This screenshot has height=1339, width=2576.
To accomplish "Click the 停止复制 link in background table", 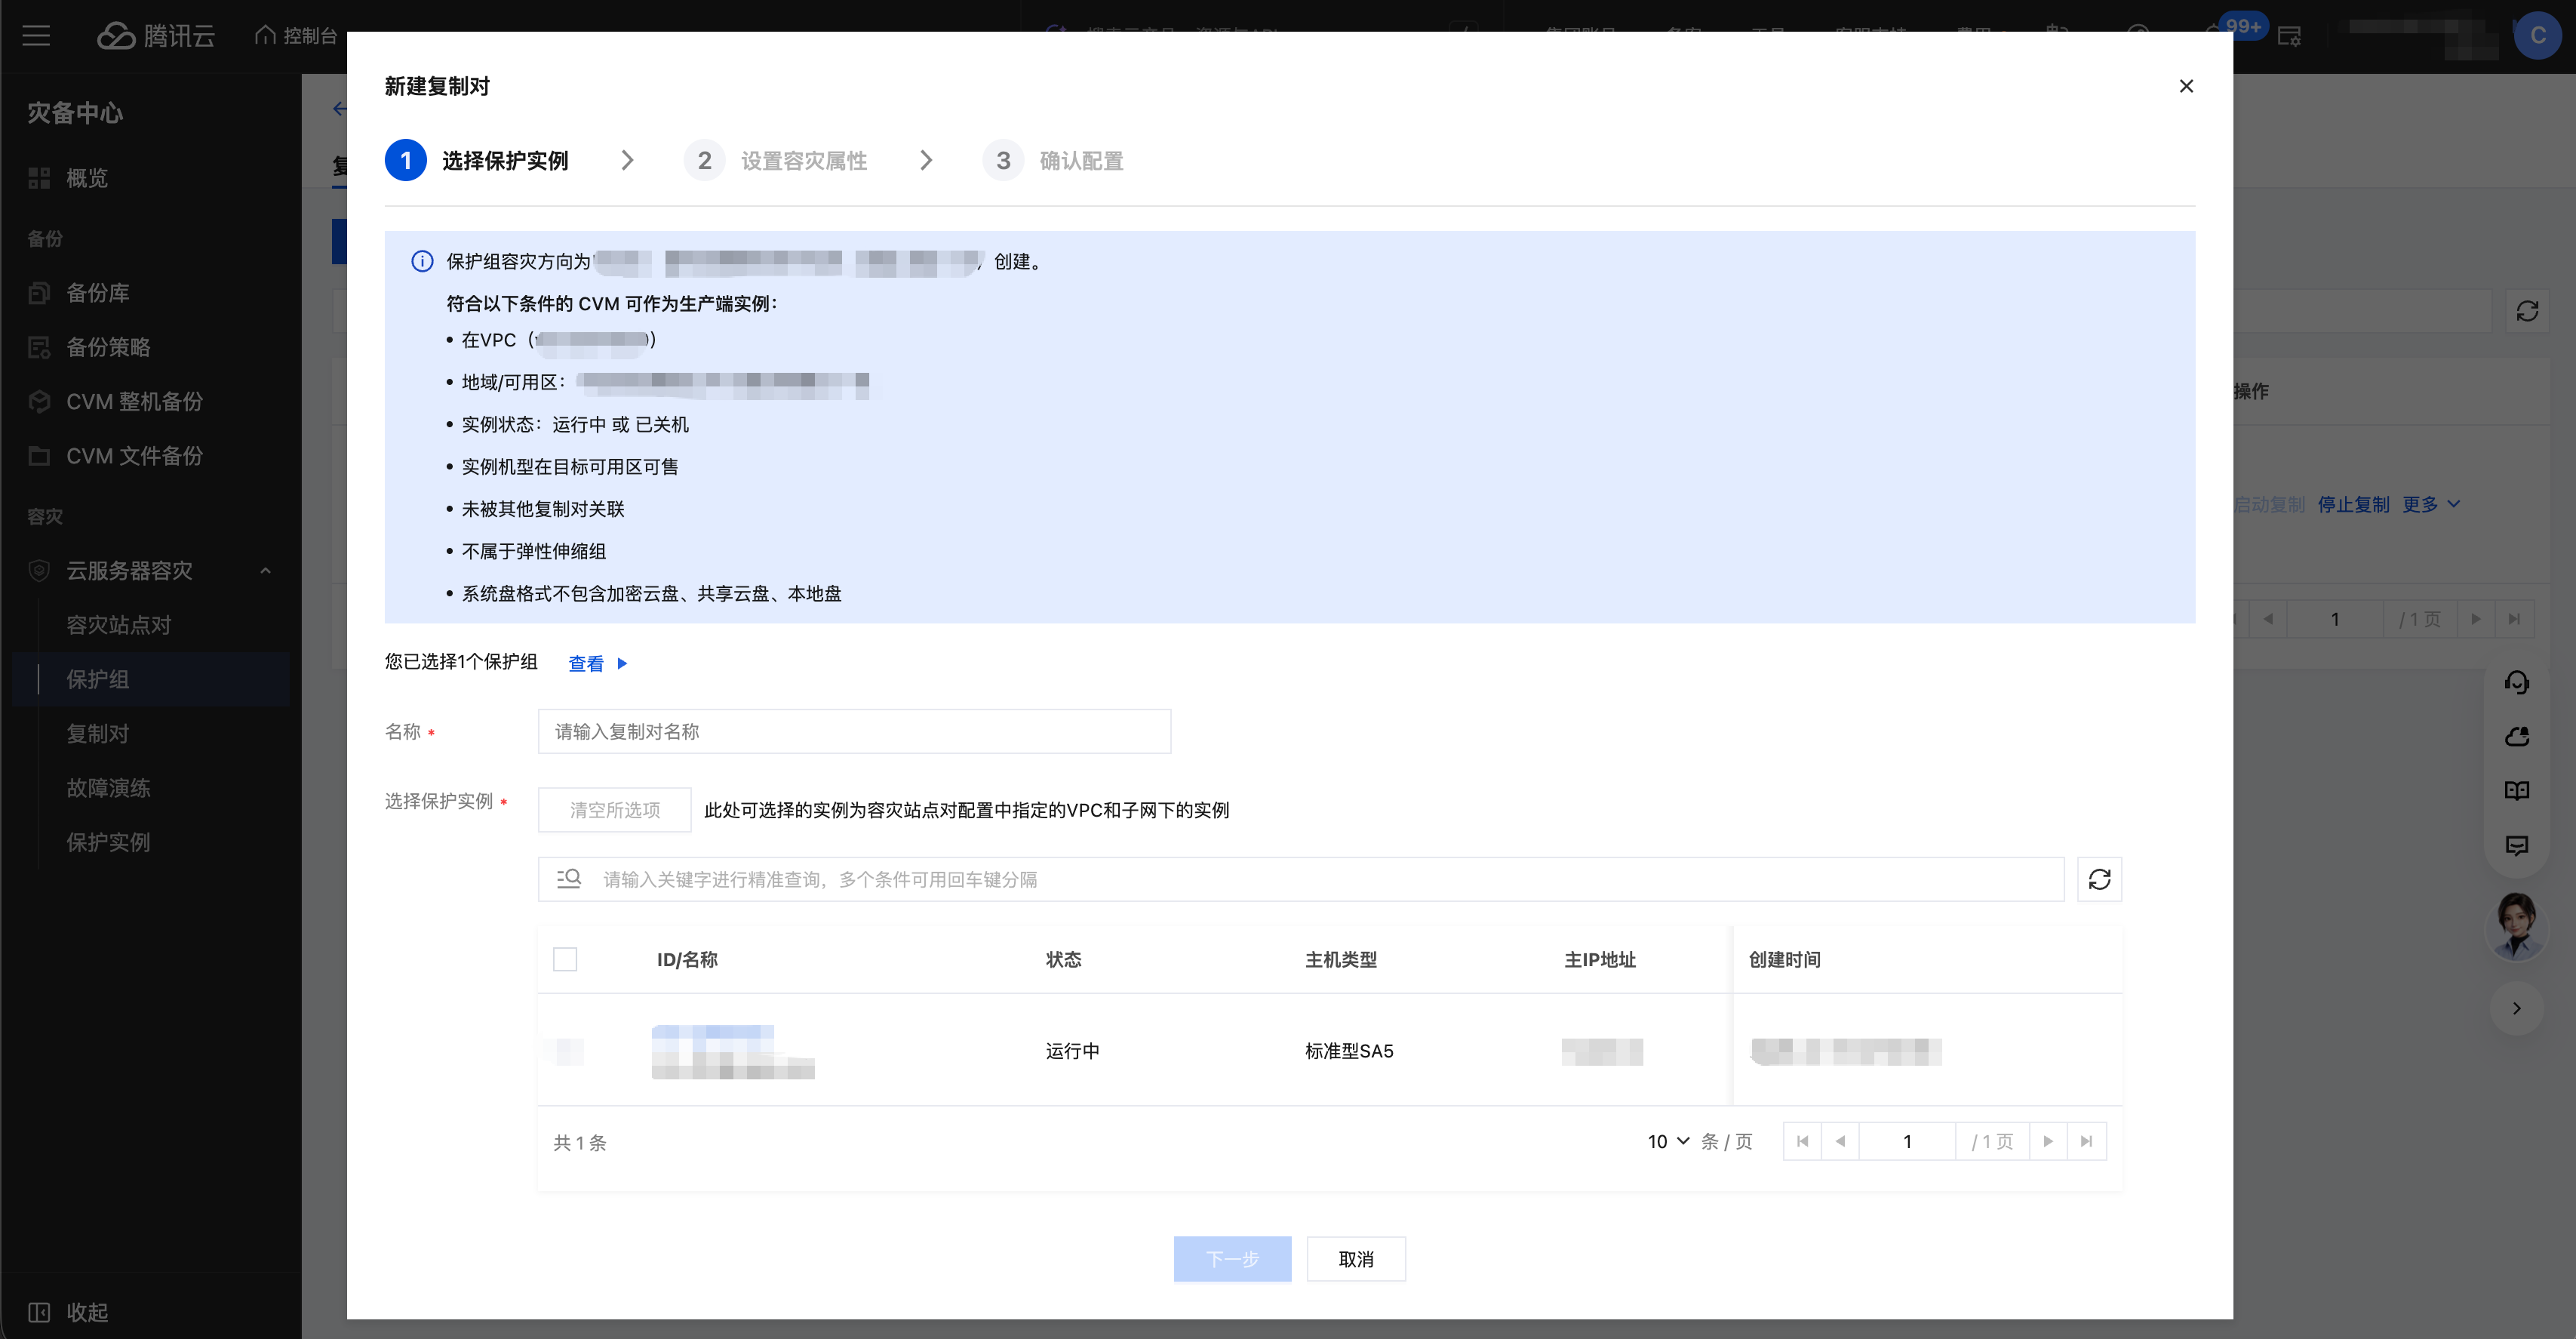I will [2353, 504].
